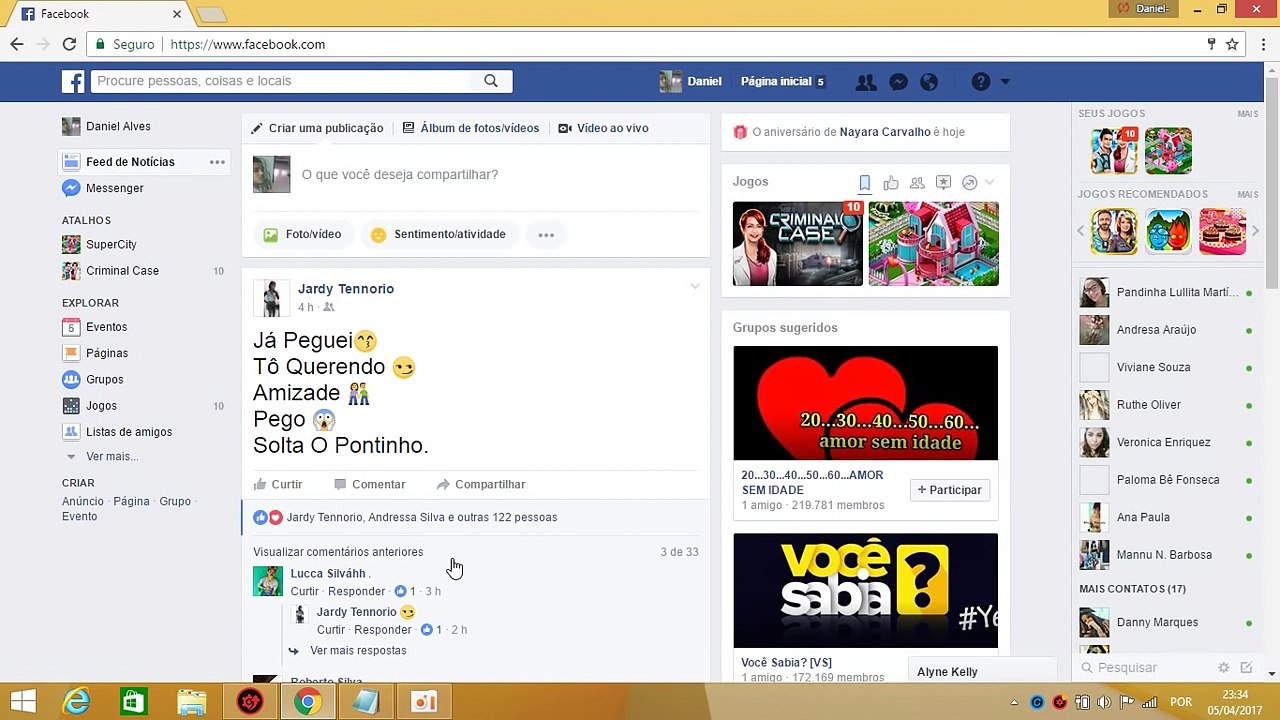Open the Chrome icon on the taskbar
Screen dimensions: 1280x720
coord(308,702)
